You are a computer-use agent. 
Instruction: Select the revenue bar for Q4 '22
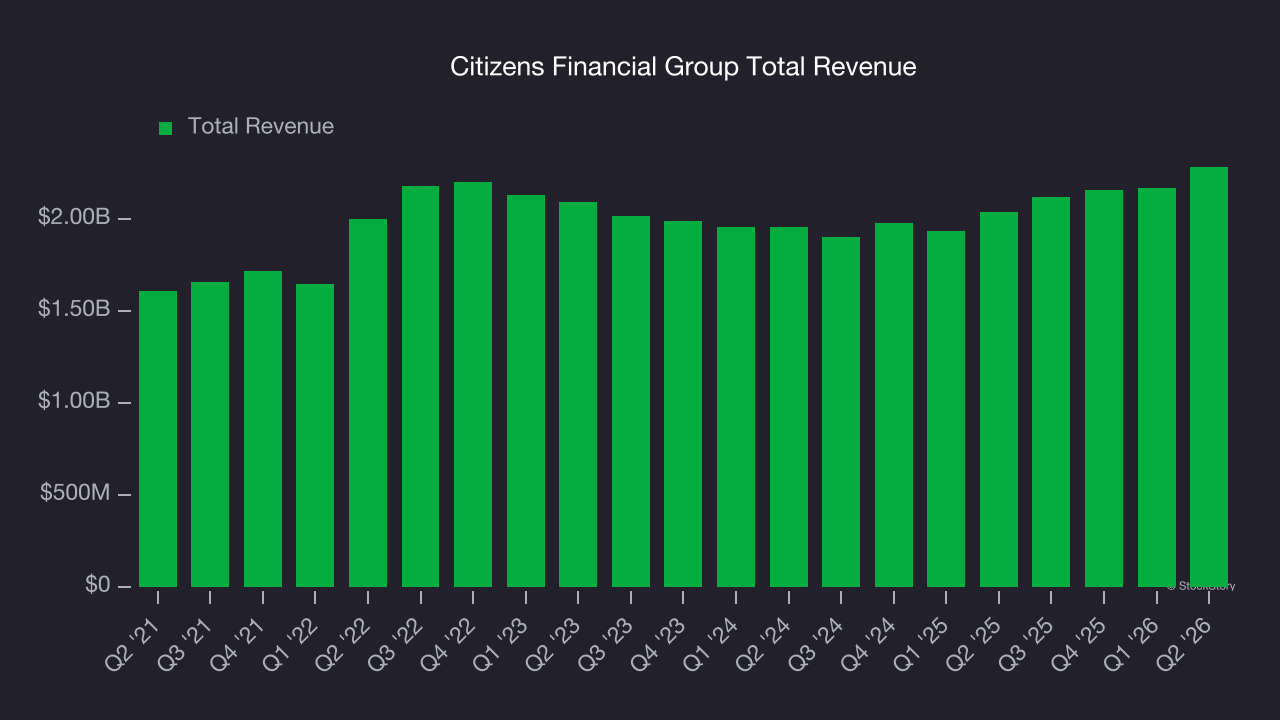pos(473,384)
